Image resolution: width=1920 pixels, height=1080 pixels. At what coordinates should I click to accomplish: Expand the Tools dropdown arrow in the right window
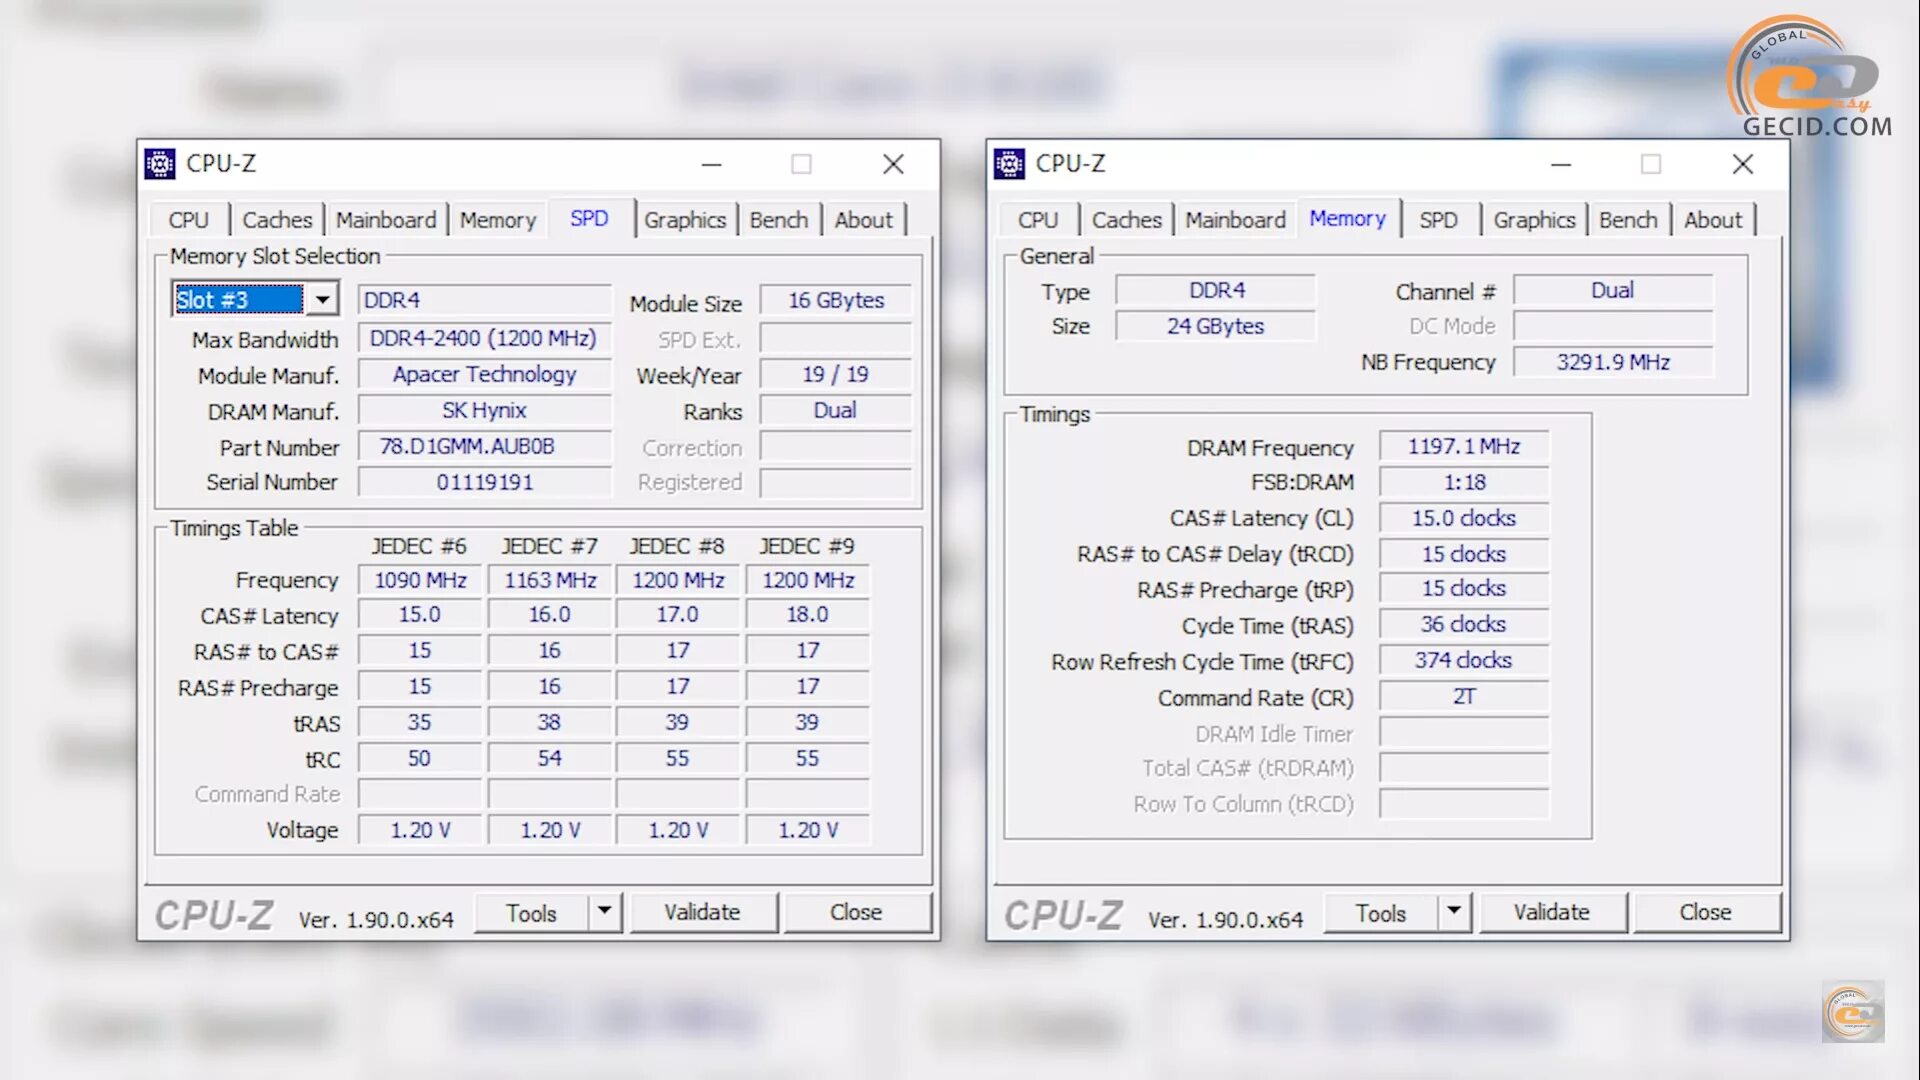tap(1454, 911)
